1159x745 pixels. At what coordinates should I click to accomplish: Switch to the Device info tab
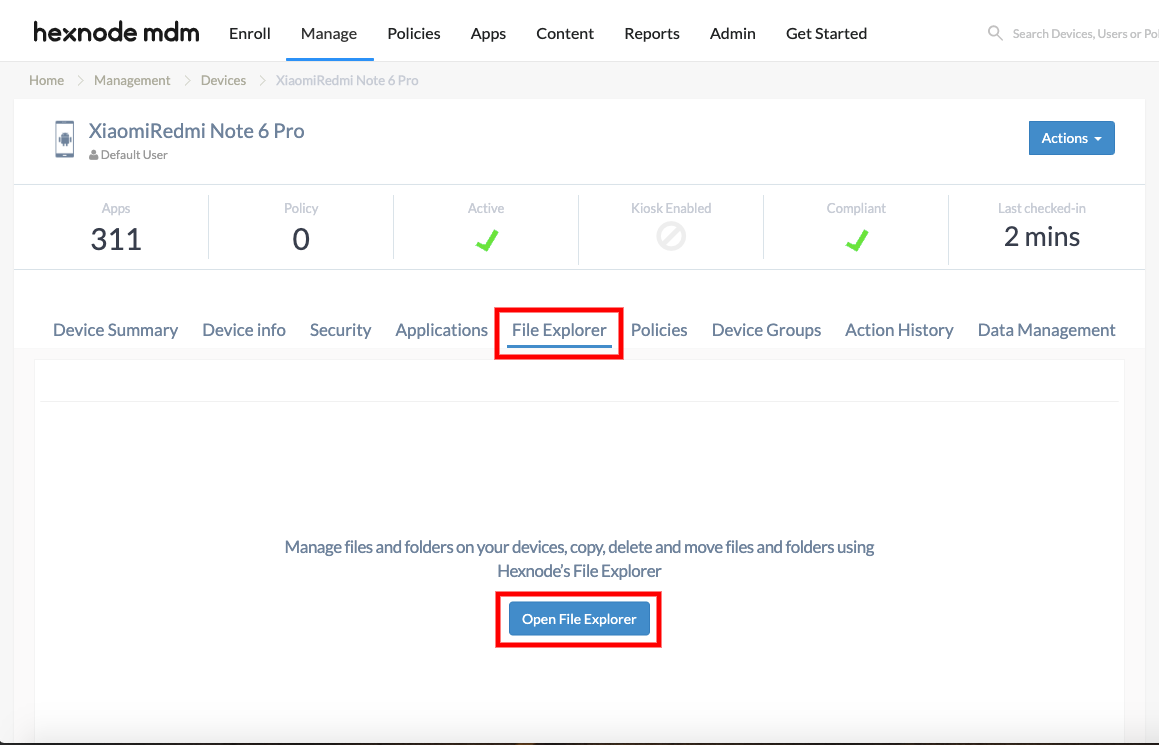[x=244, y=330]
